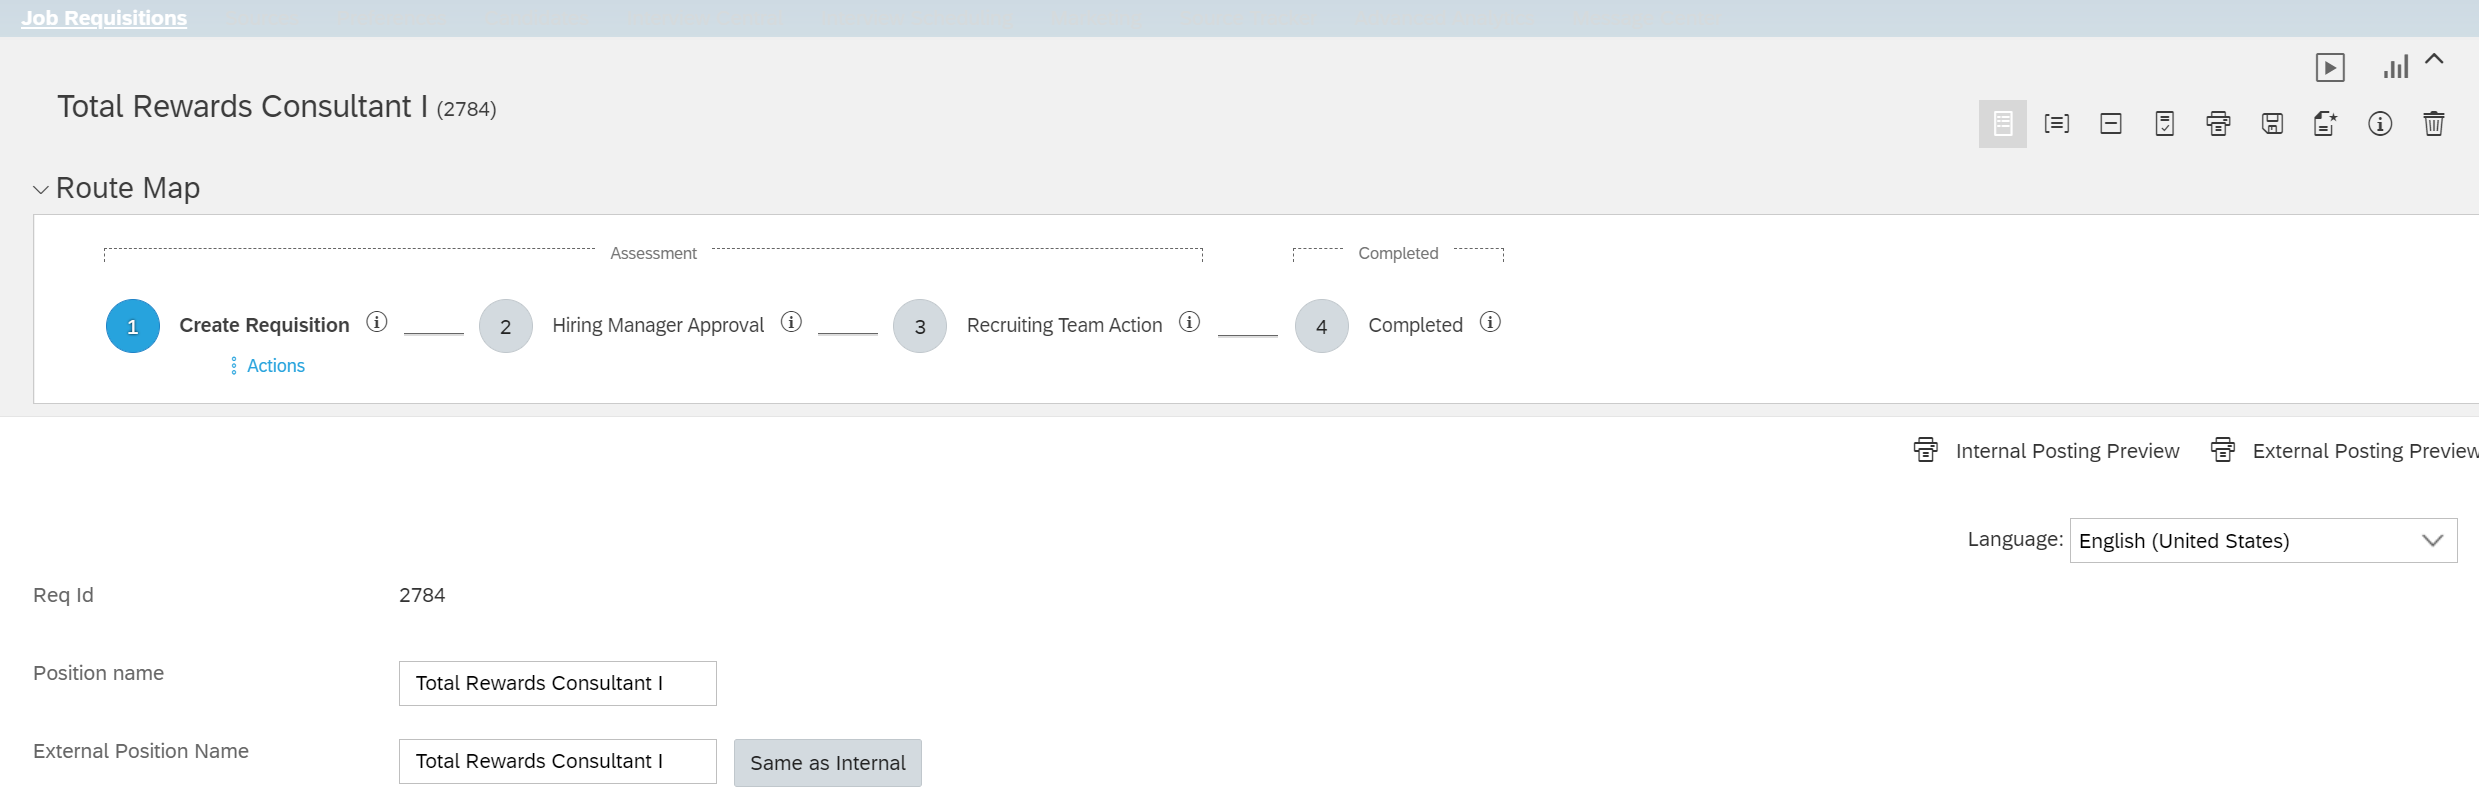Open the bar chart analytics icon
Viewport: 2479px width, 790px height.
pos(2396,68)
